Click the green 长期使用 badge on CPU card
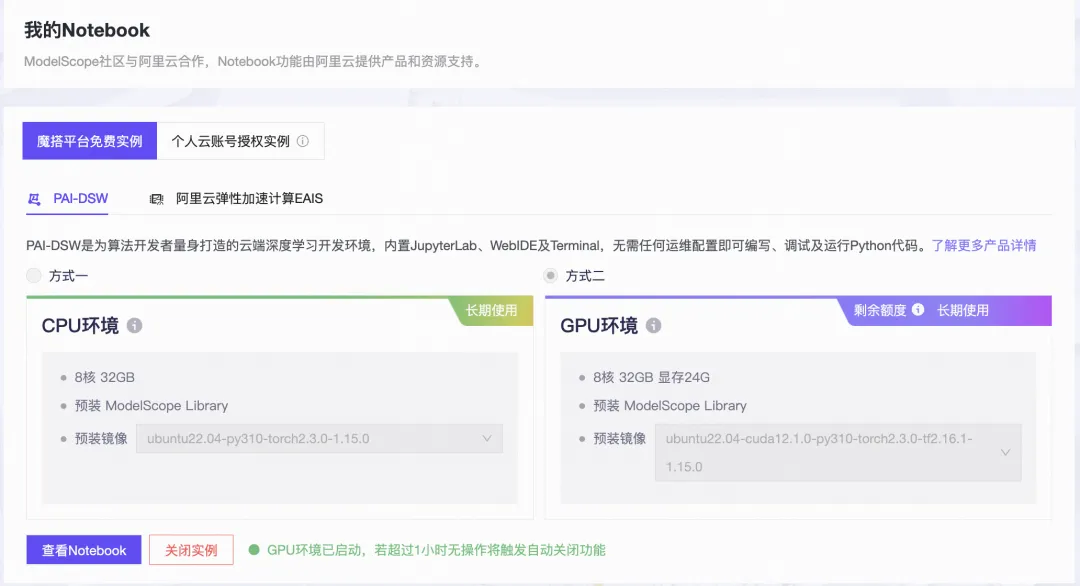The image size is (1080, 586). [491, 311]
